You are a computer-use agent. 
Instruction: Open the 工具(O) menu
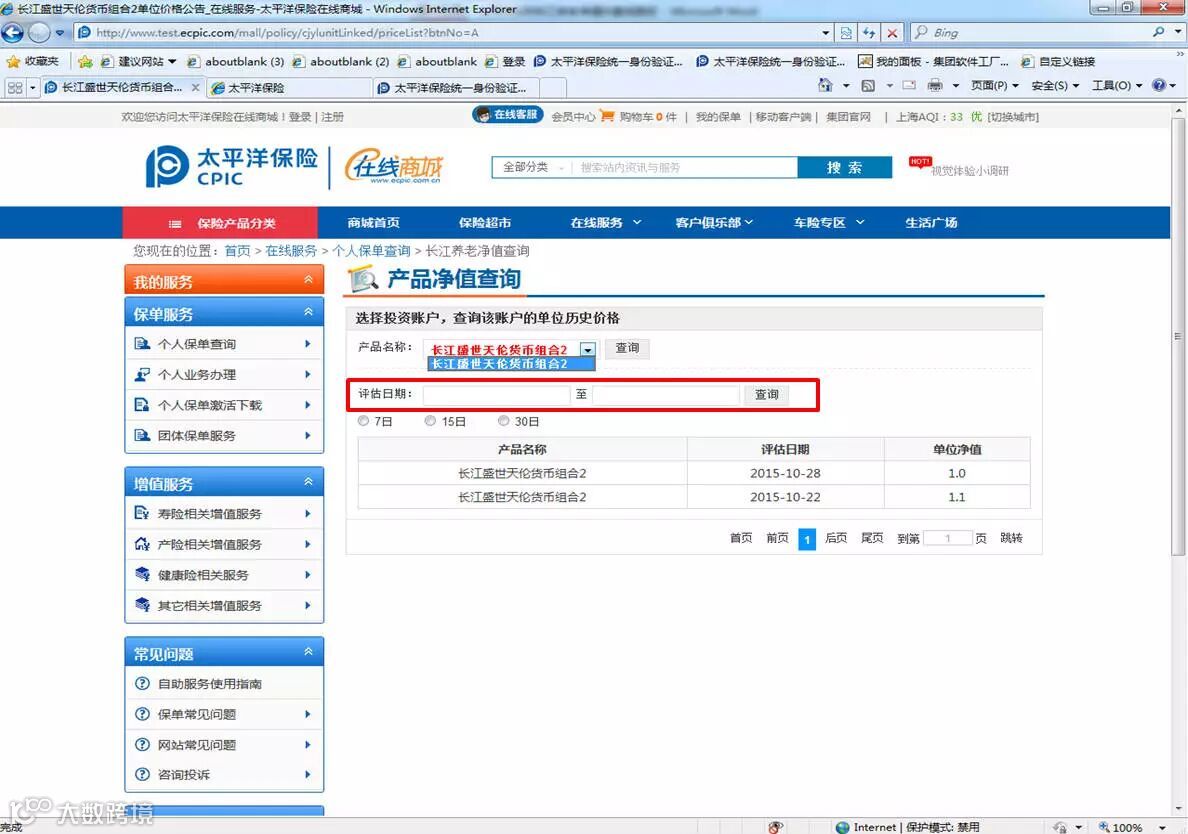[x=1117, y=86]
